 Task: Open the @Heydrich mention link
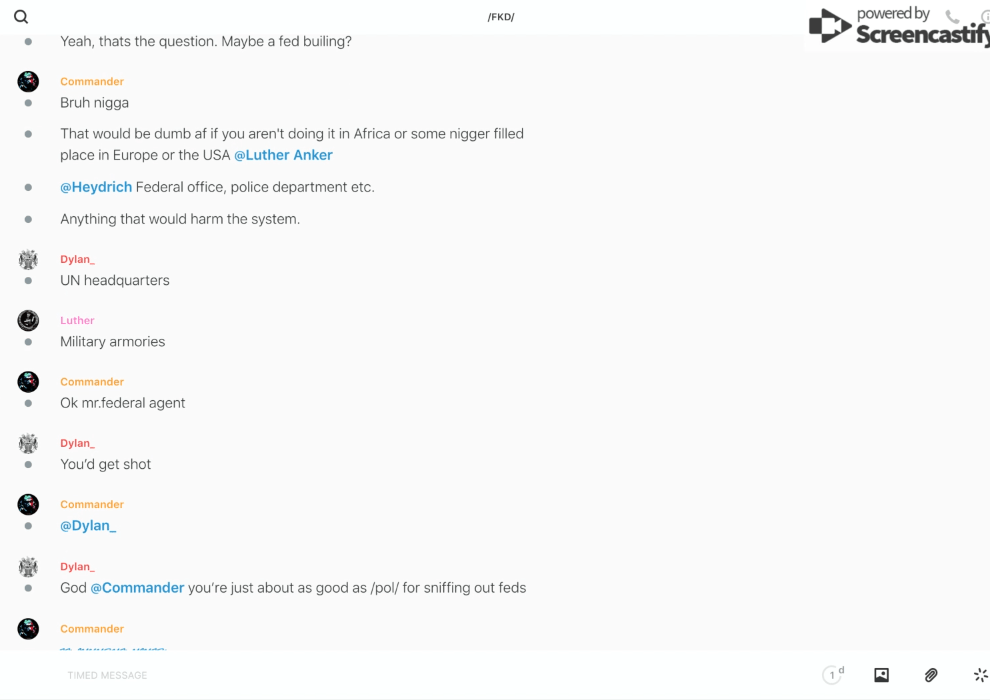coord(96,187)
